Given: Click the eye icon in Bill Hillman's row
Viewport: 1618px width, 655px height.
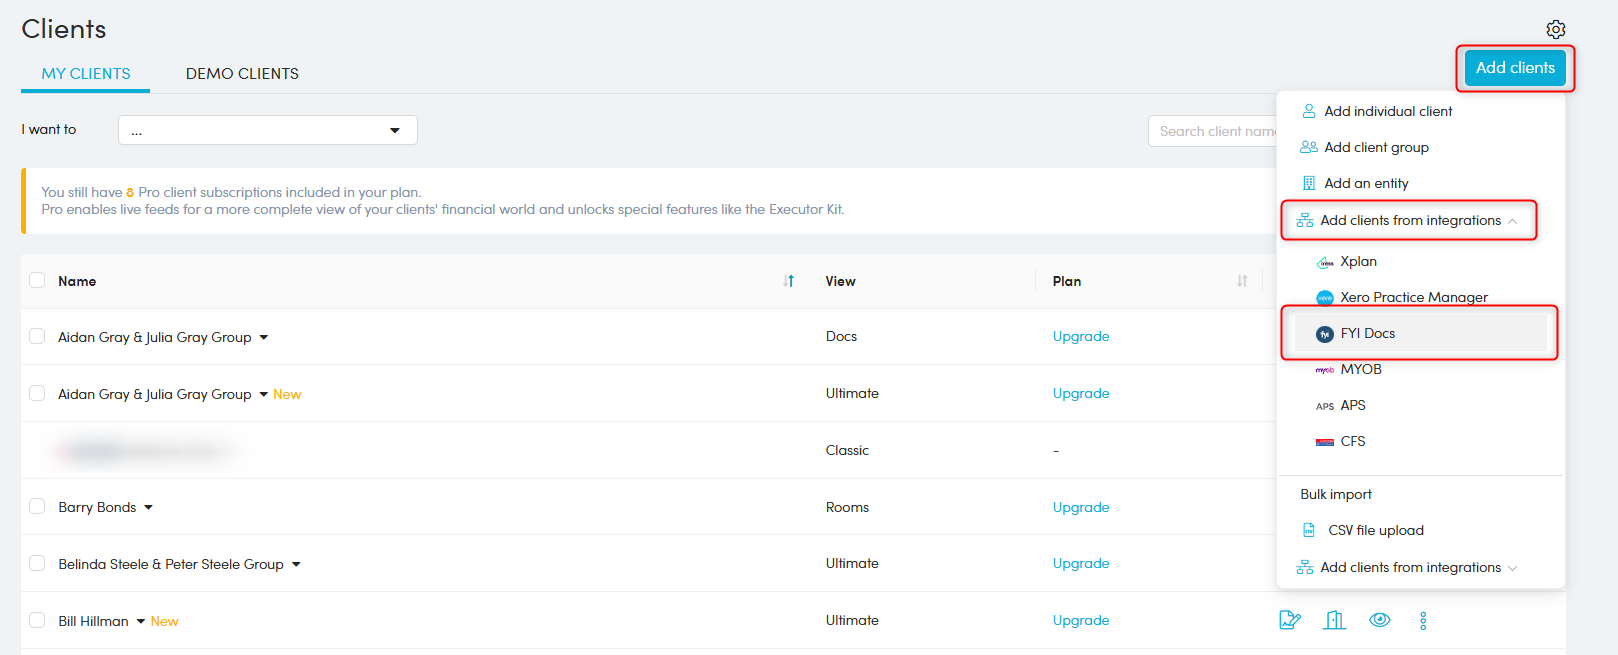Looking at the screenshot, I should tap(1379, 620).
